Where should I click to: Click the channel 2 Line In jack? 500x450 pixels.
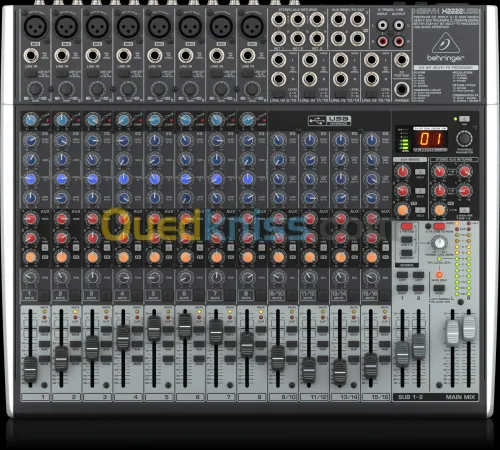[x=62, y=56]
